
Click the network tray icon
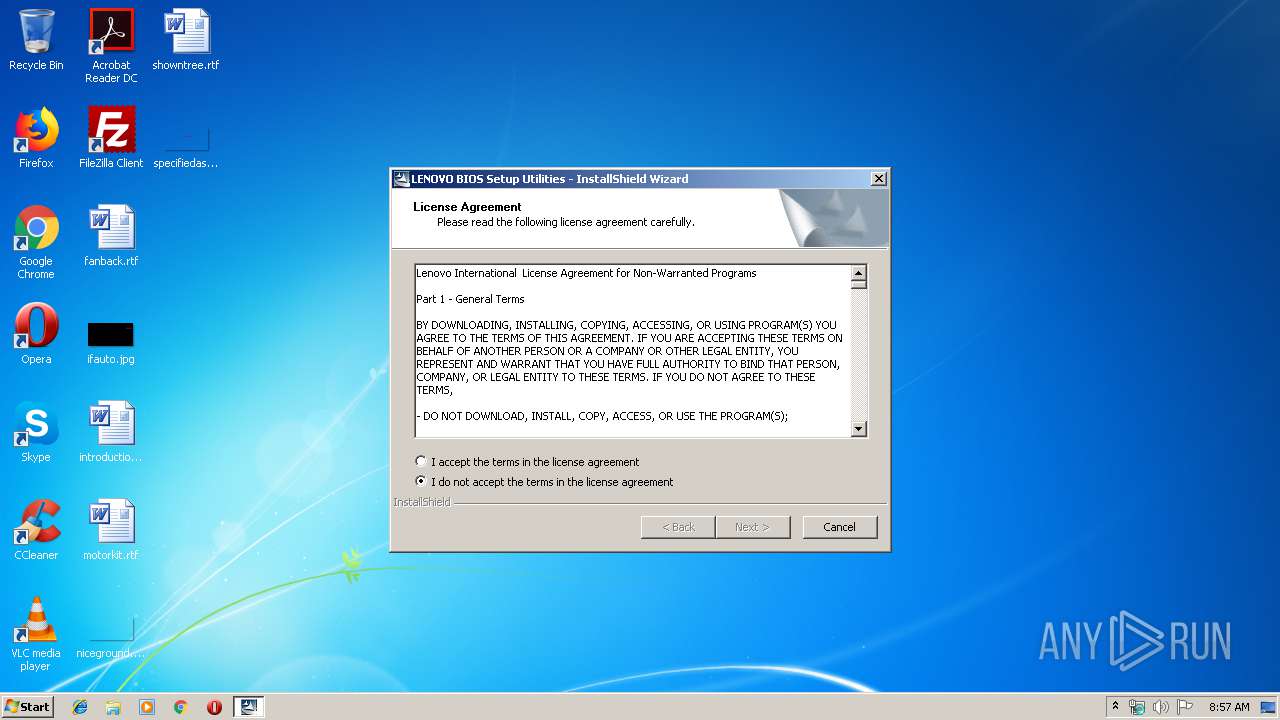click(x=1137, y=707)
